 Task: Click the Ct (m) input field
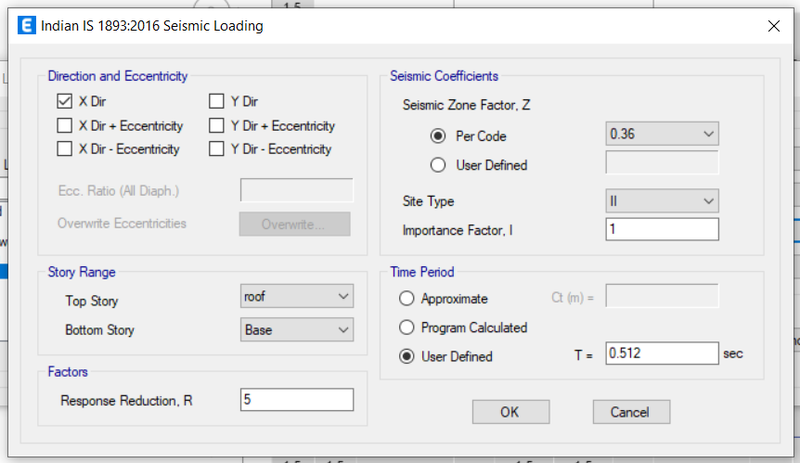point(662,296)
